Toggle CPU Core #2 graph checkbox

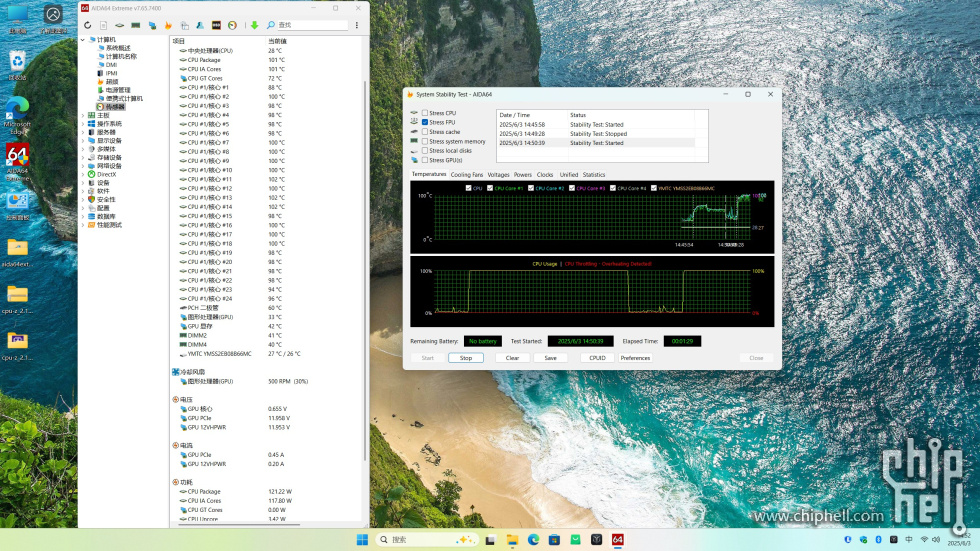[531, 188]
